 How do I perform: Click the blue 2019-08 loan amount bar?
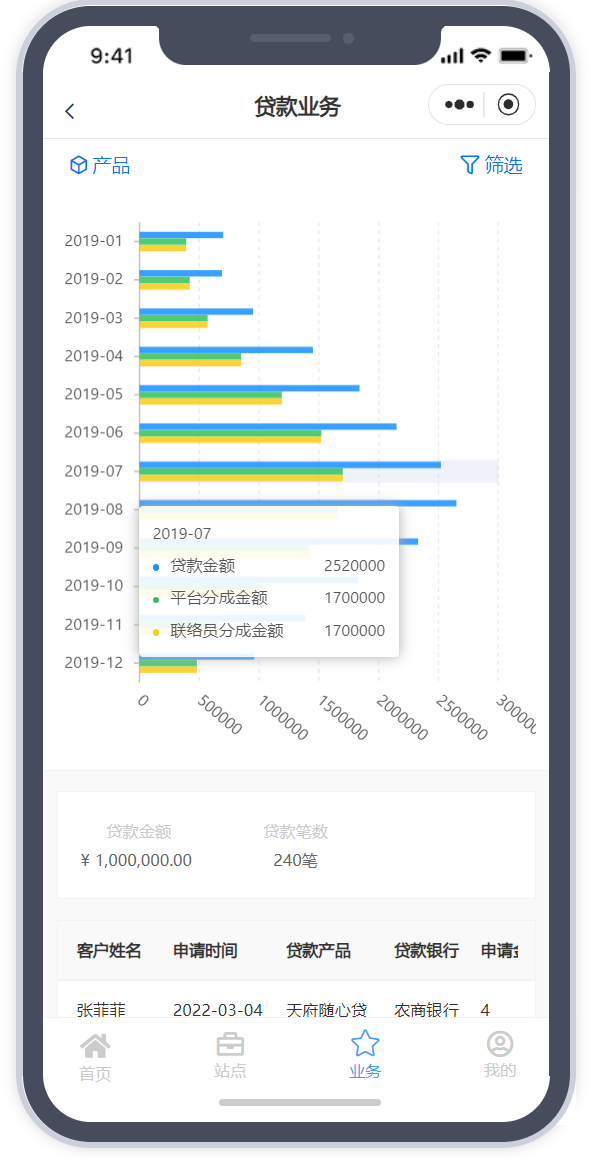point(297,503)
